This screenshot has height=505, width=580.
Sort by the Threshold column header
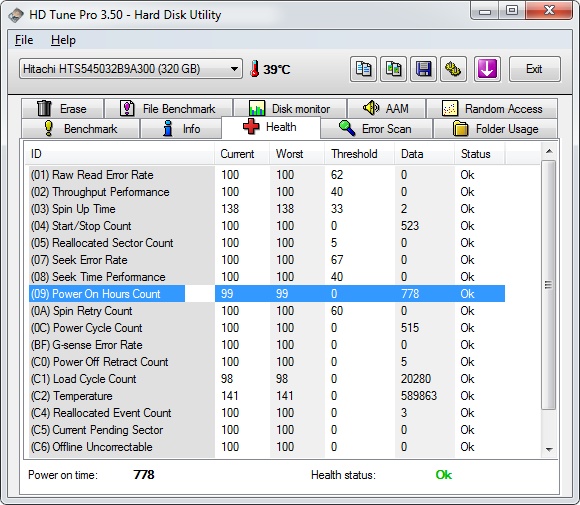354,154
